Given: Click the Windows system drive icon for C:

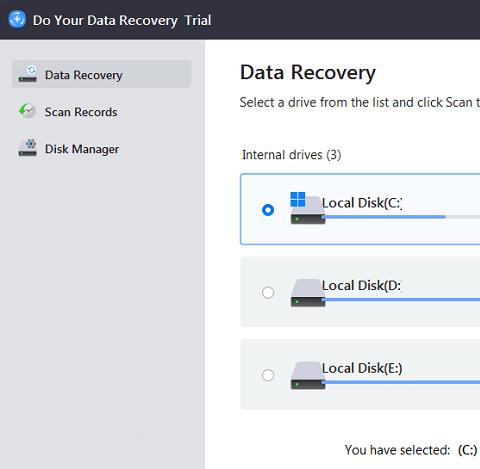Looking at the screenshot, I should click(x=307, y=208).
